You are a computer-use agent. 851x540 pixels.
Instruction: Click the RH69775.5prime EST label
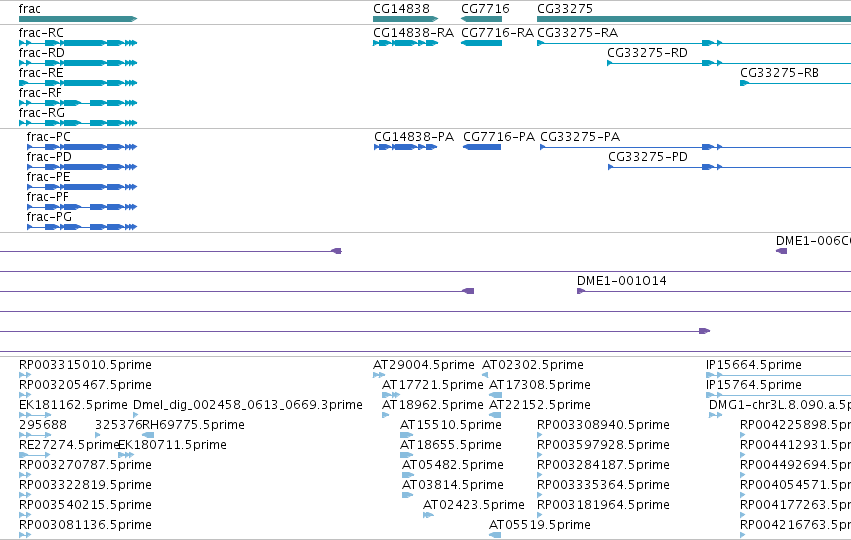click(x=193, y=425)
